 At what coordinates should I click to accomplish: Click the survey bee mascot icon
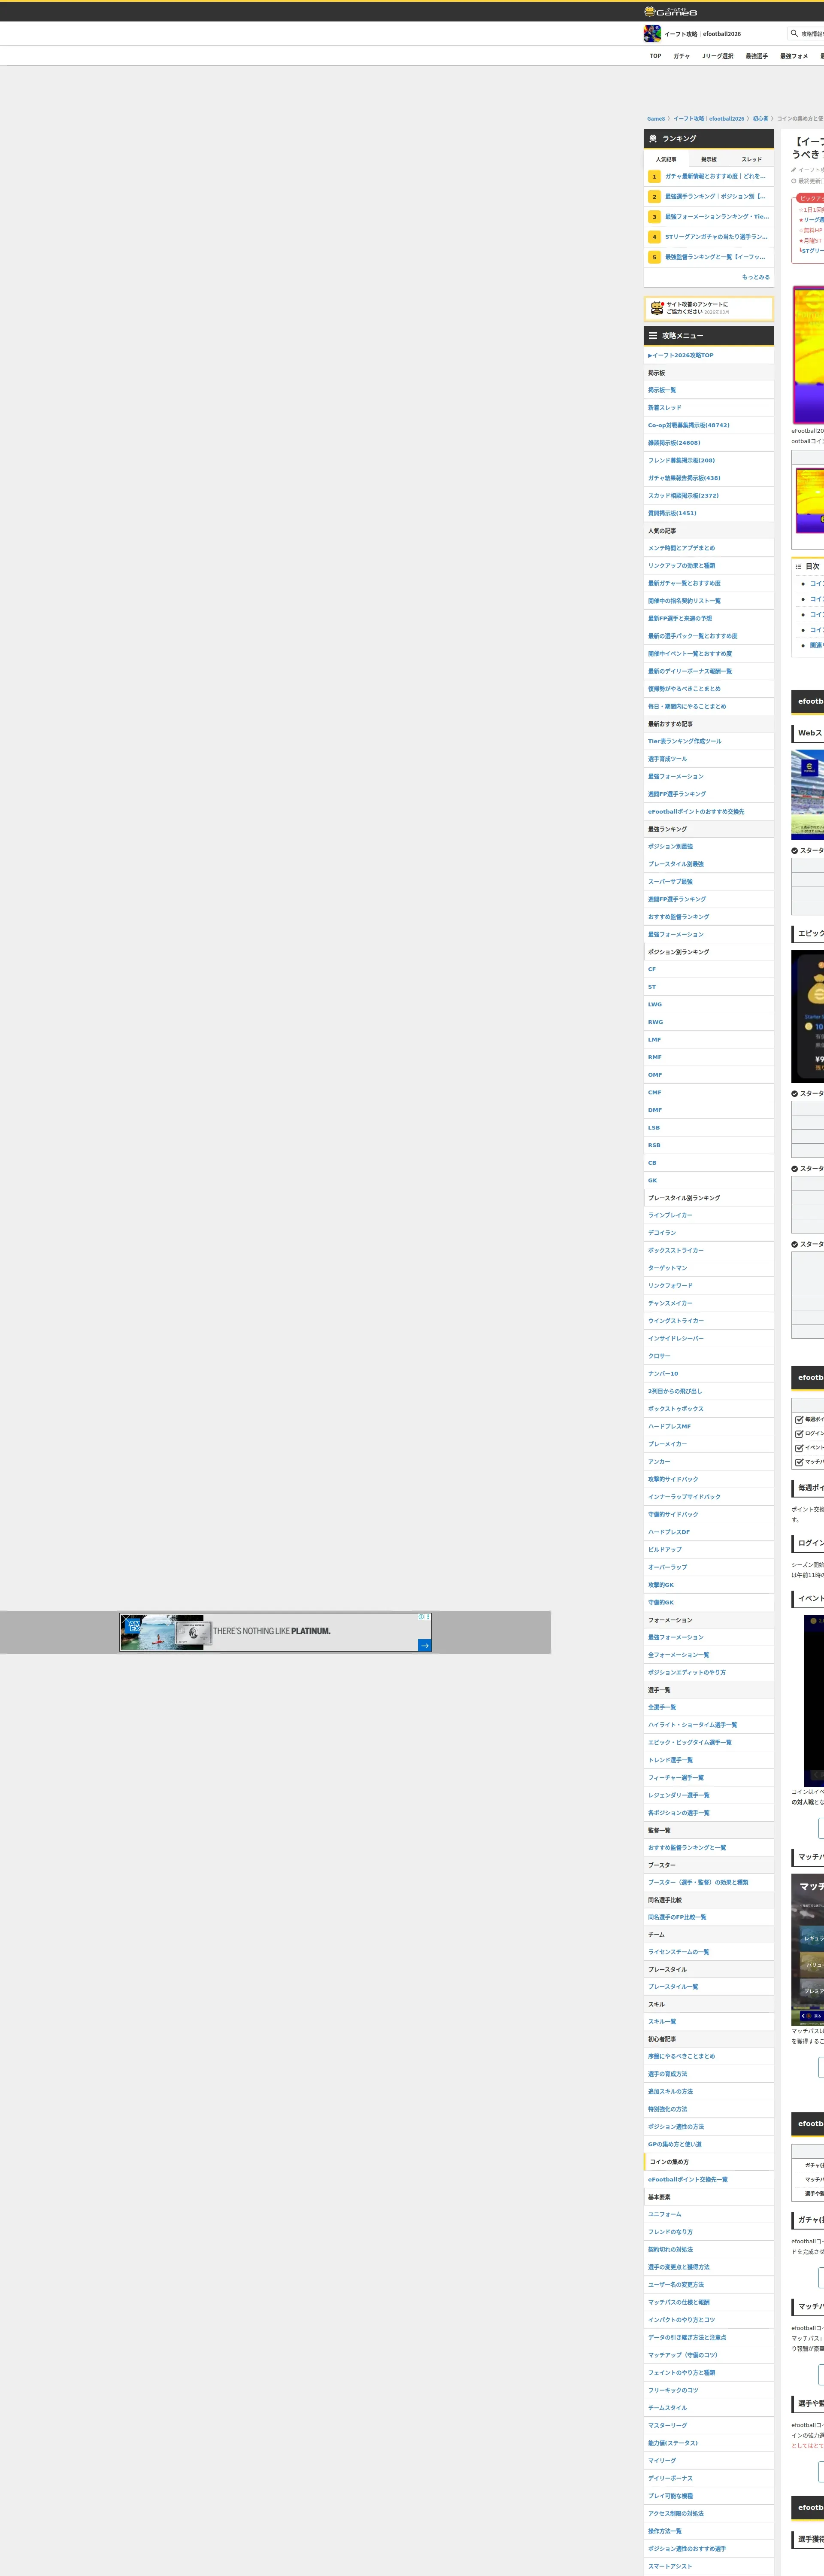pos(656,308)
